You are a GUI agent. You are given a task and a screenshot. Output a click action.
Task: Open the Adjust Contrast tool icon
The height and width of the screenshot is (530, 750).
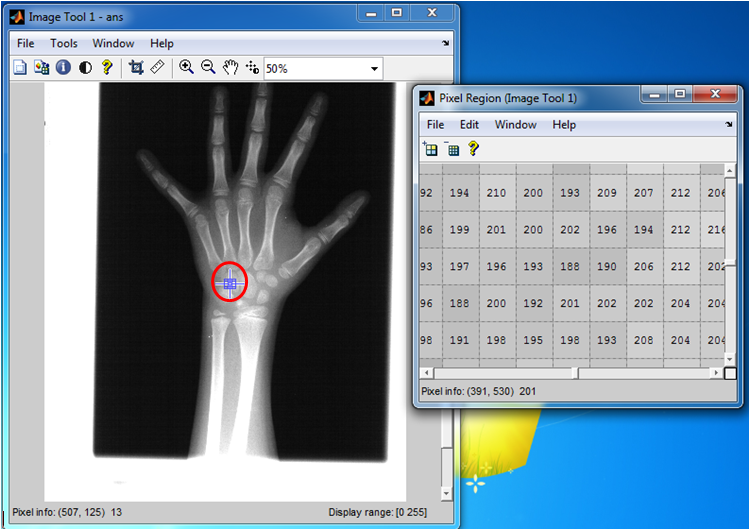tap(85, 67)
